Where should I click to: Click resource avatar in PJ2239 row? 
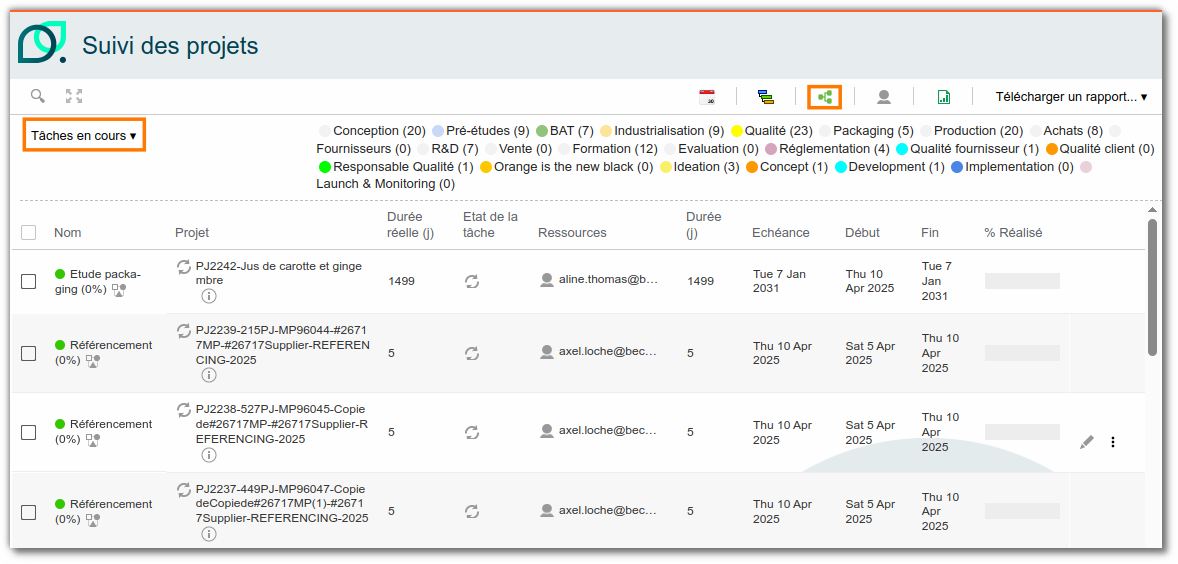tap(547, 351)
